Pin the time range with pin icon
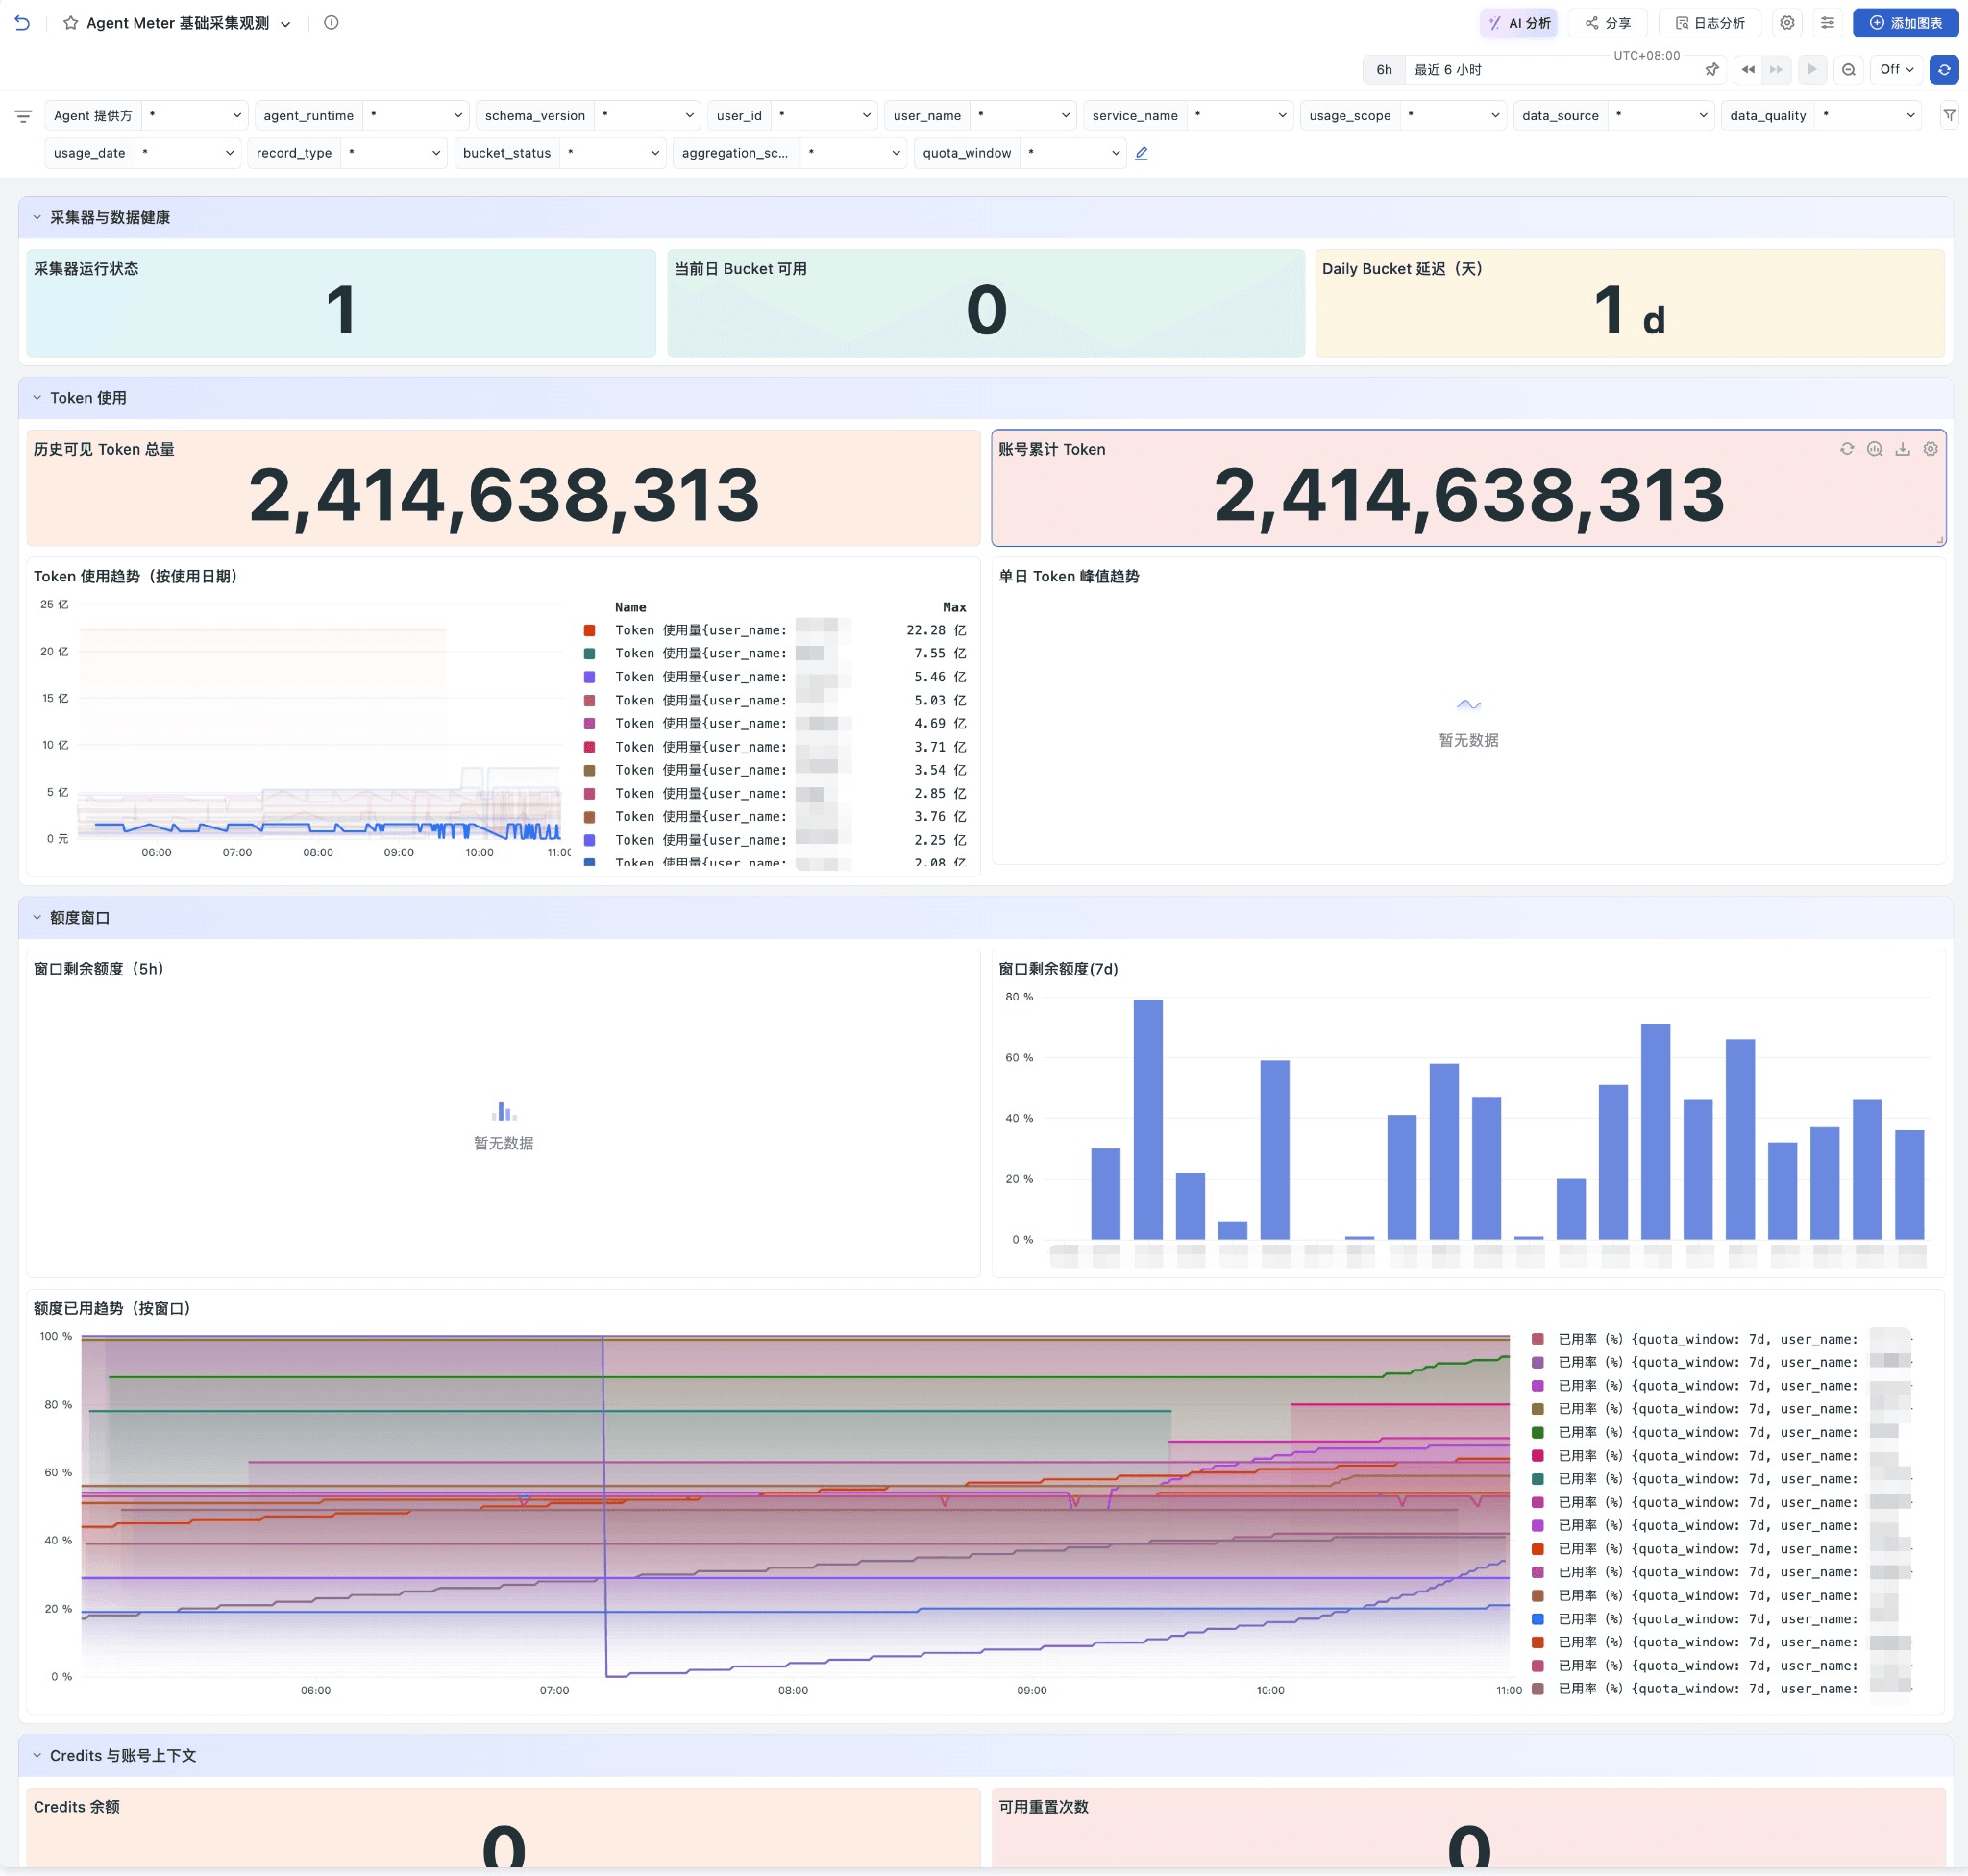Viewport: 1968px width, 1876px height. click(1711, 70)
